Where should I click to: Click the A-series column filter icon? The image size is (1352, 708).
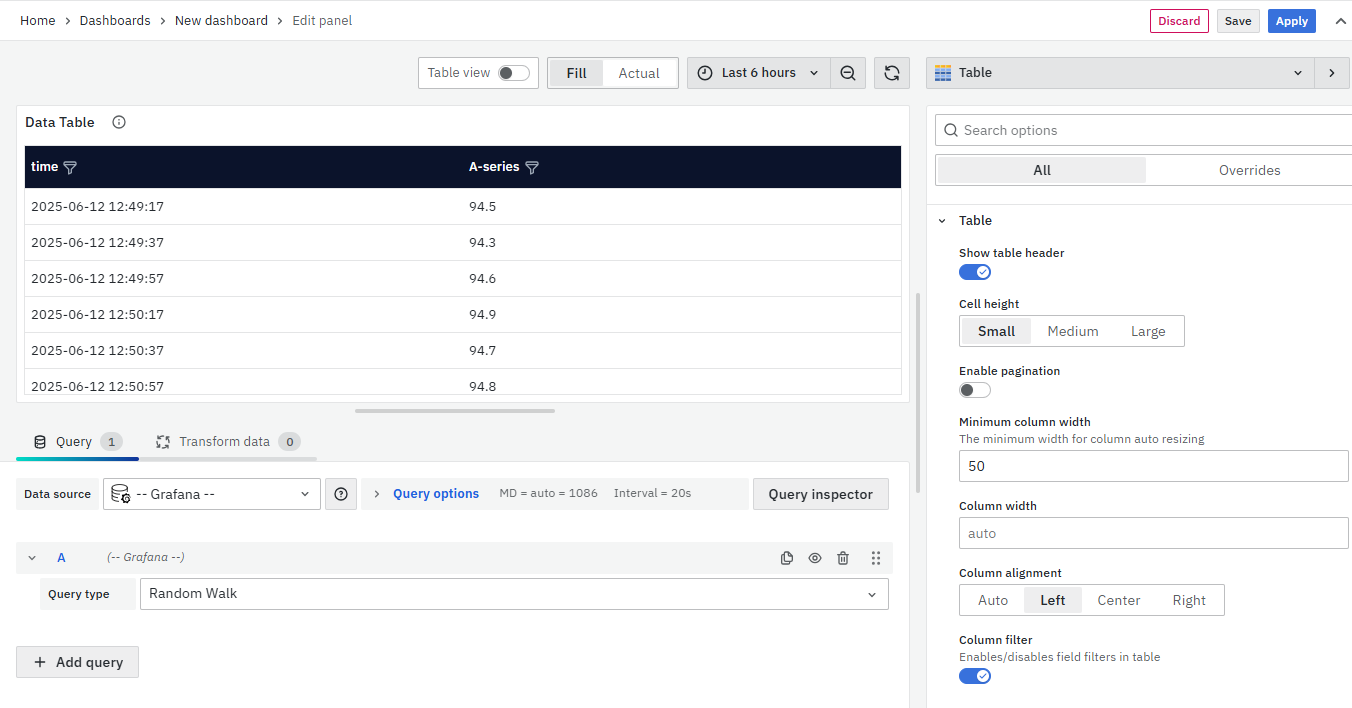click(532, 168)
